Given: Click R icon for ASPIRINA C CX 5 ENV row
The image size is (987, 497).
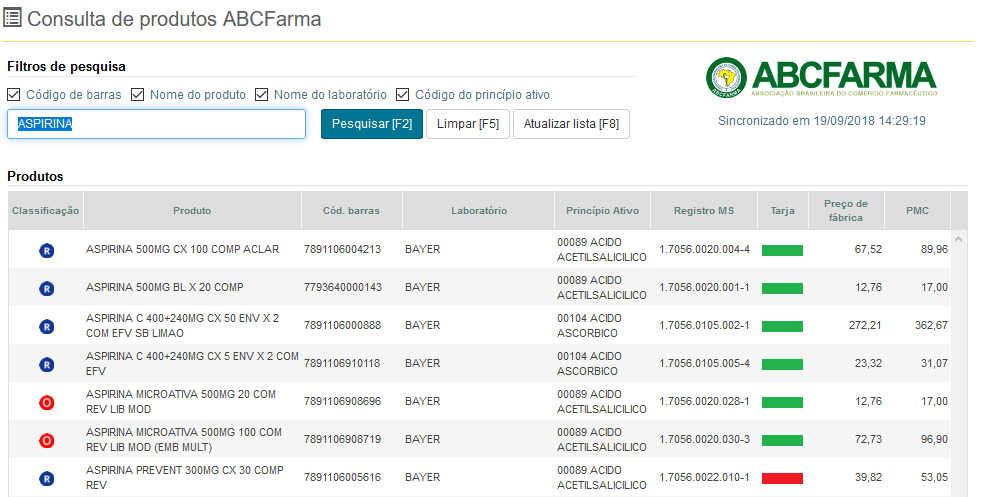Looking at the screenshot, I should (47, 364).
